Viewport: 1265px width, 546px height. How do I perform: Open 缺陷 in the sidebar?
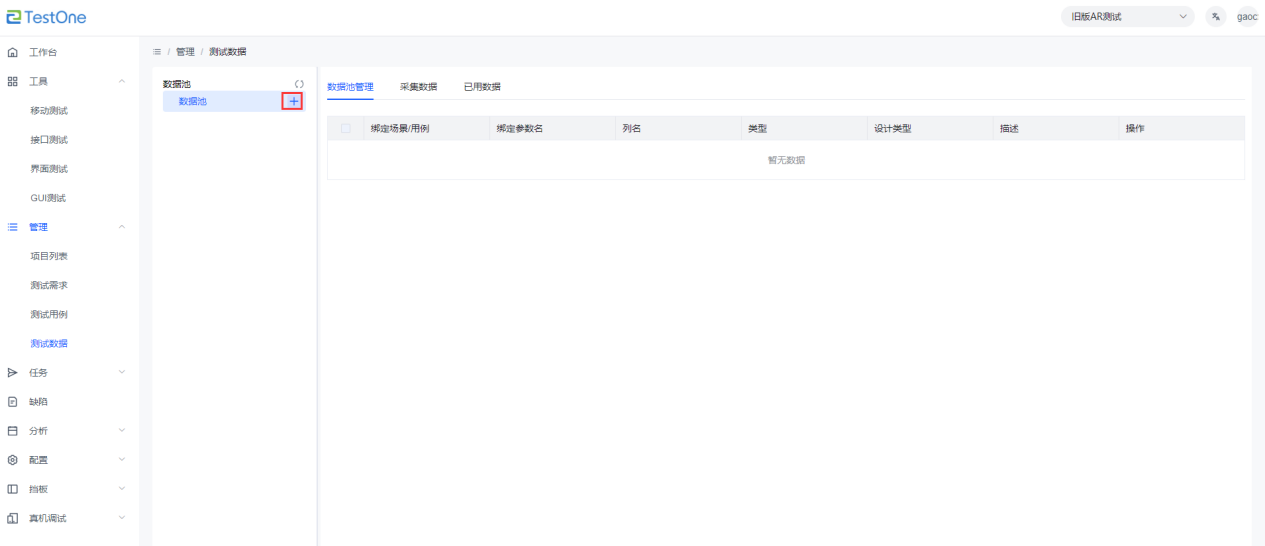tap(38, 402)
